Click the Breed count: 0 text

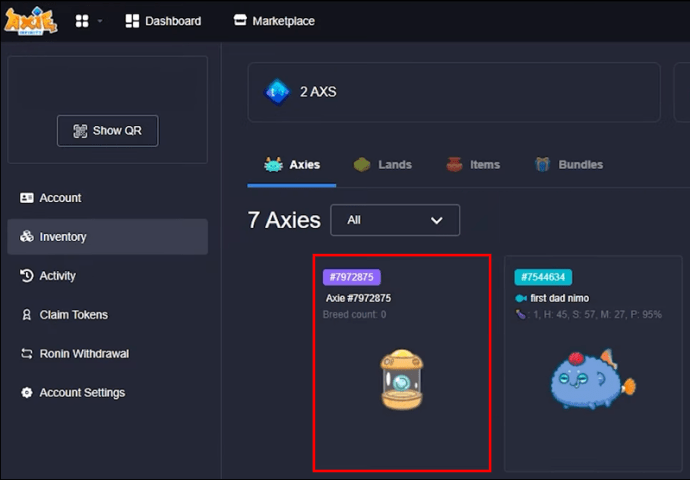355,315
